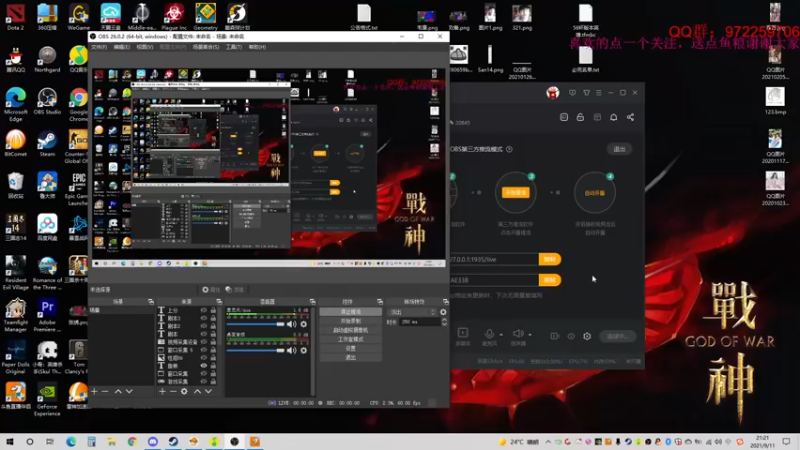This screenshot has height=450, width=800.
Task: Click 退出 in the OBS controls panel
Action: 351,358
